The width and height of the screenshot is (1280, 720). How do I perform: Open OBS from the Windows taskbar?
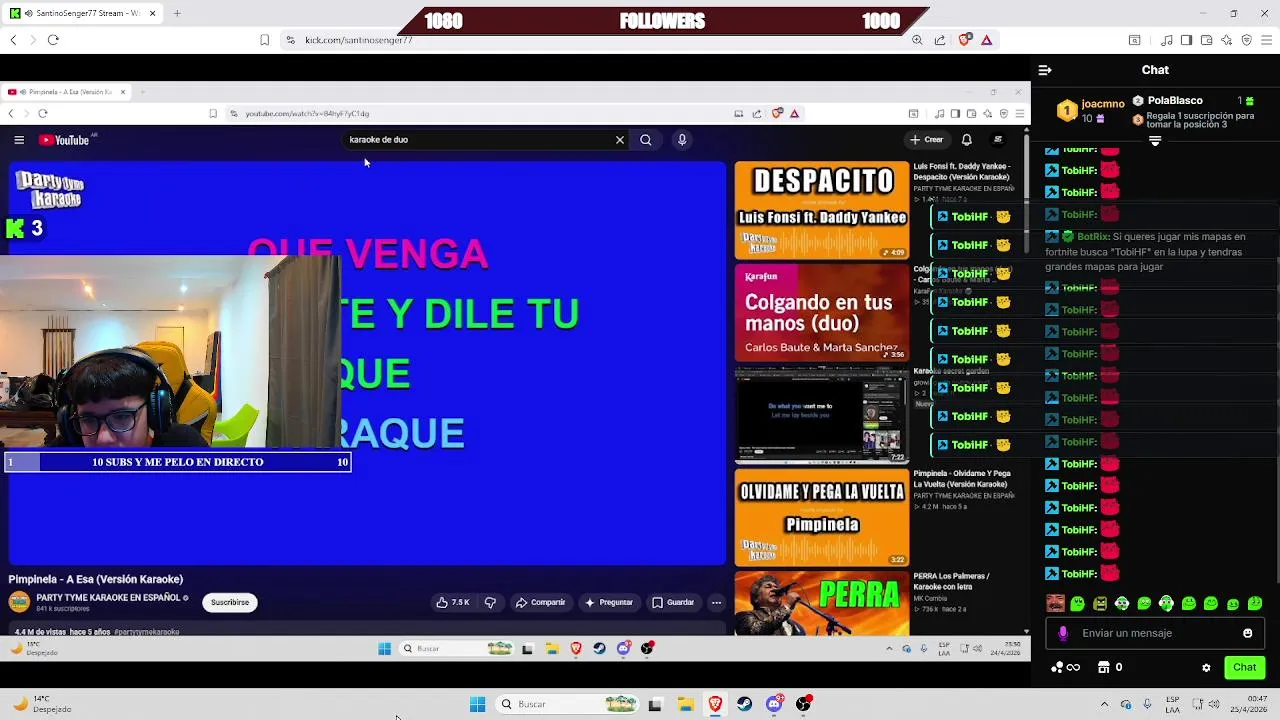[803, 704]
